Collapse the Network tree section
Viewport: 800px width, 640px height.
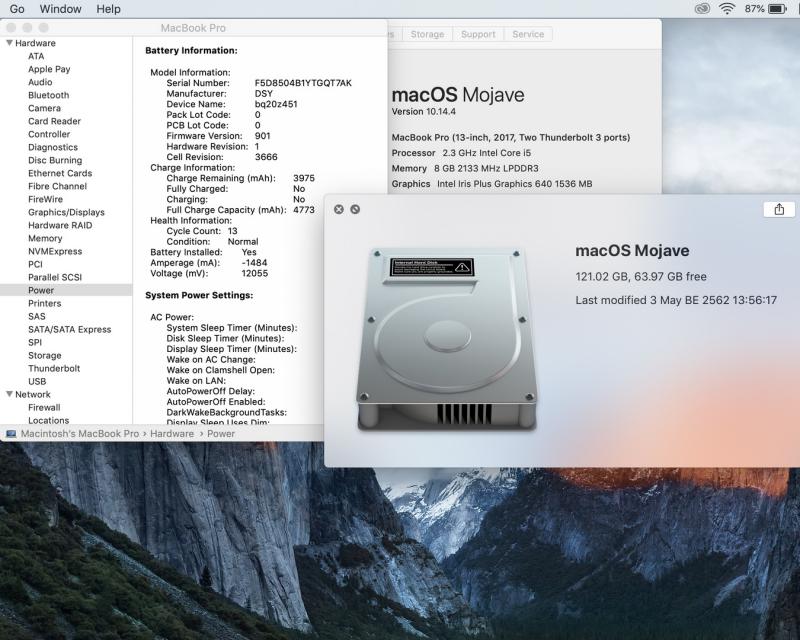click(9, 394)
